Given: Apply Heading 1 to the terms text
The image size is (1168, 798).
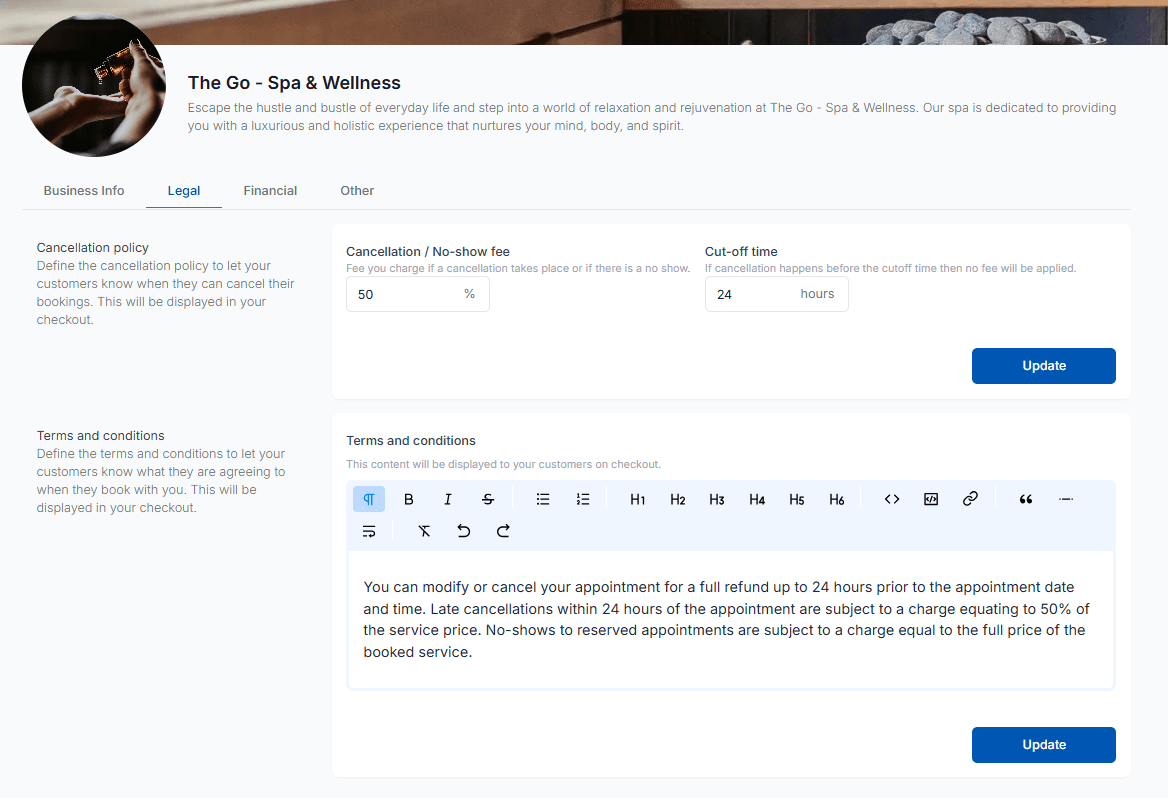Looking at the screenshot, I should point(637,498).
